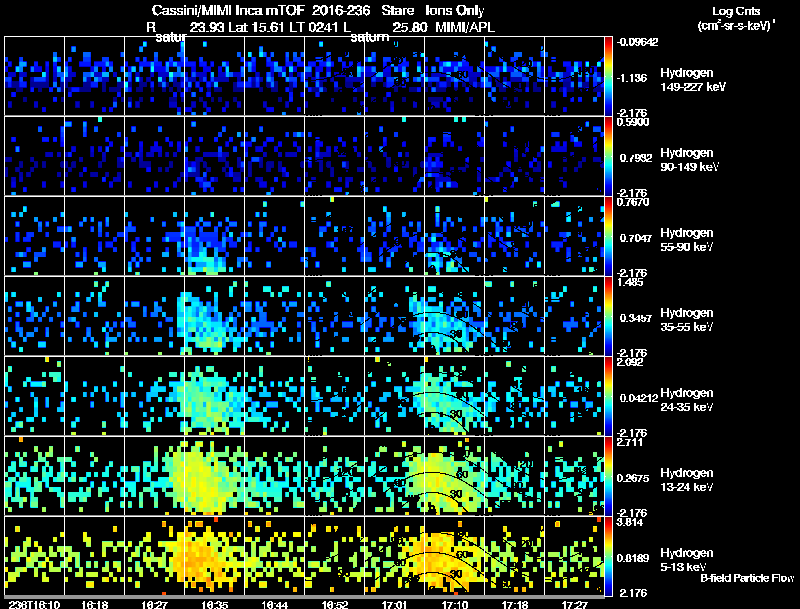Viewport: 800px width, 609px height.
Task: Select the '2016-236' date in the title
Action: [340, 11]
